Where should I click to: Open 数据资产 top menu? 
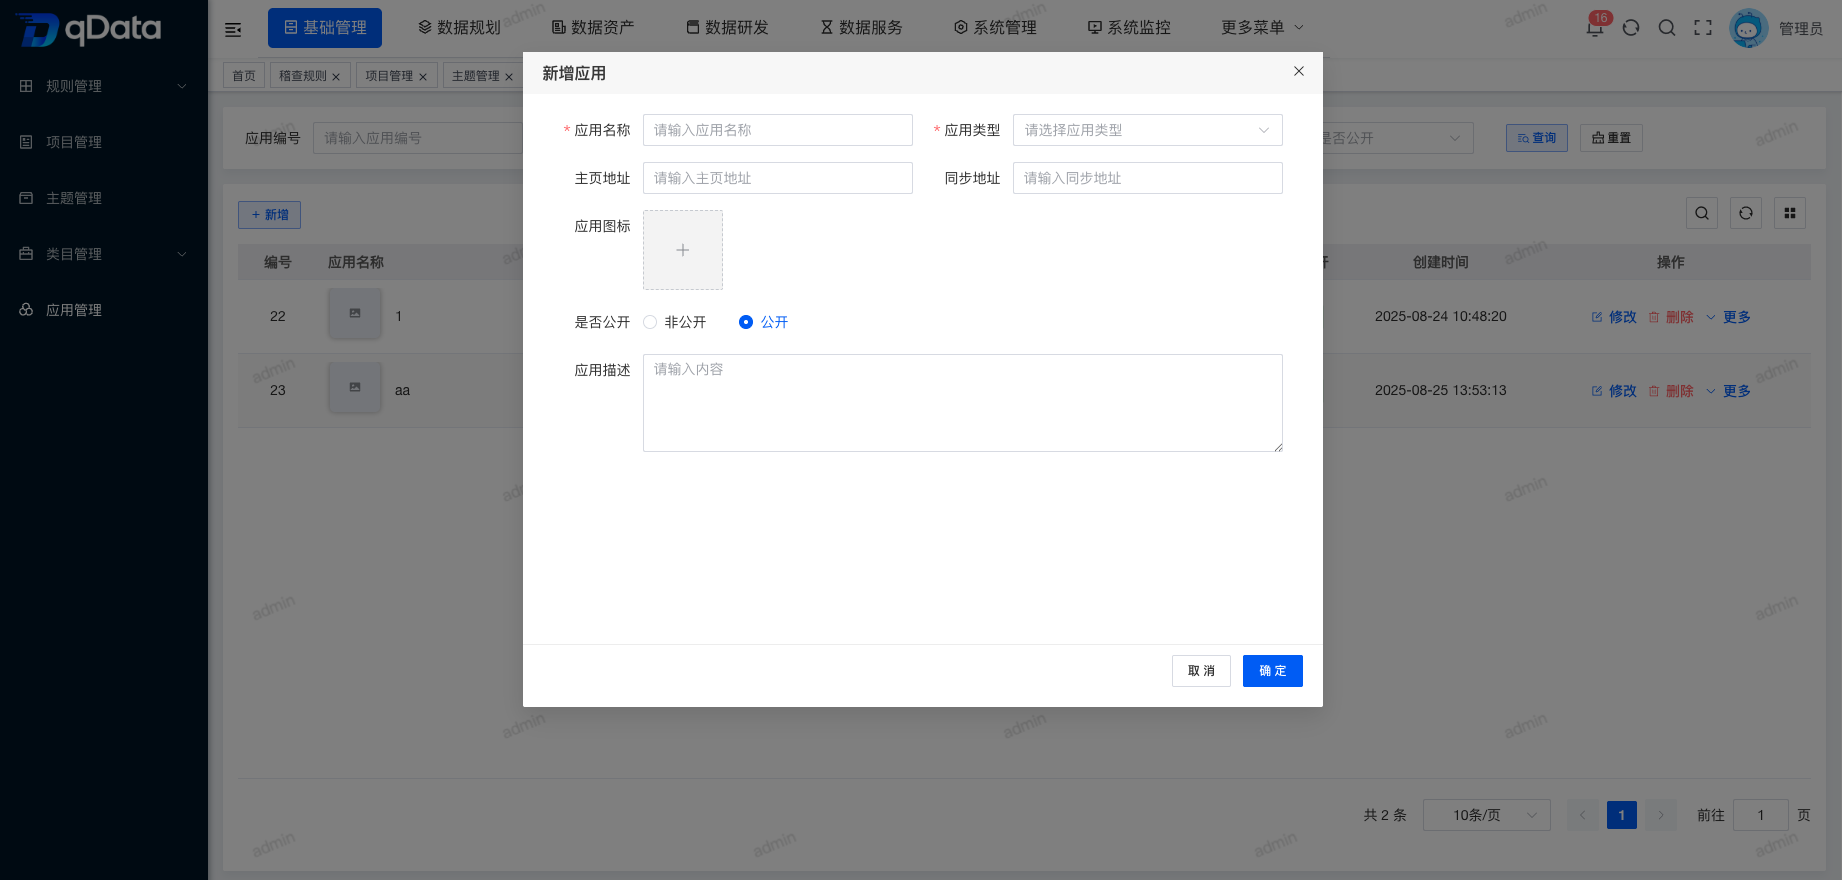click(593, 28)
